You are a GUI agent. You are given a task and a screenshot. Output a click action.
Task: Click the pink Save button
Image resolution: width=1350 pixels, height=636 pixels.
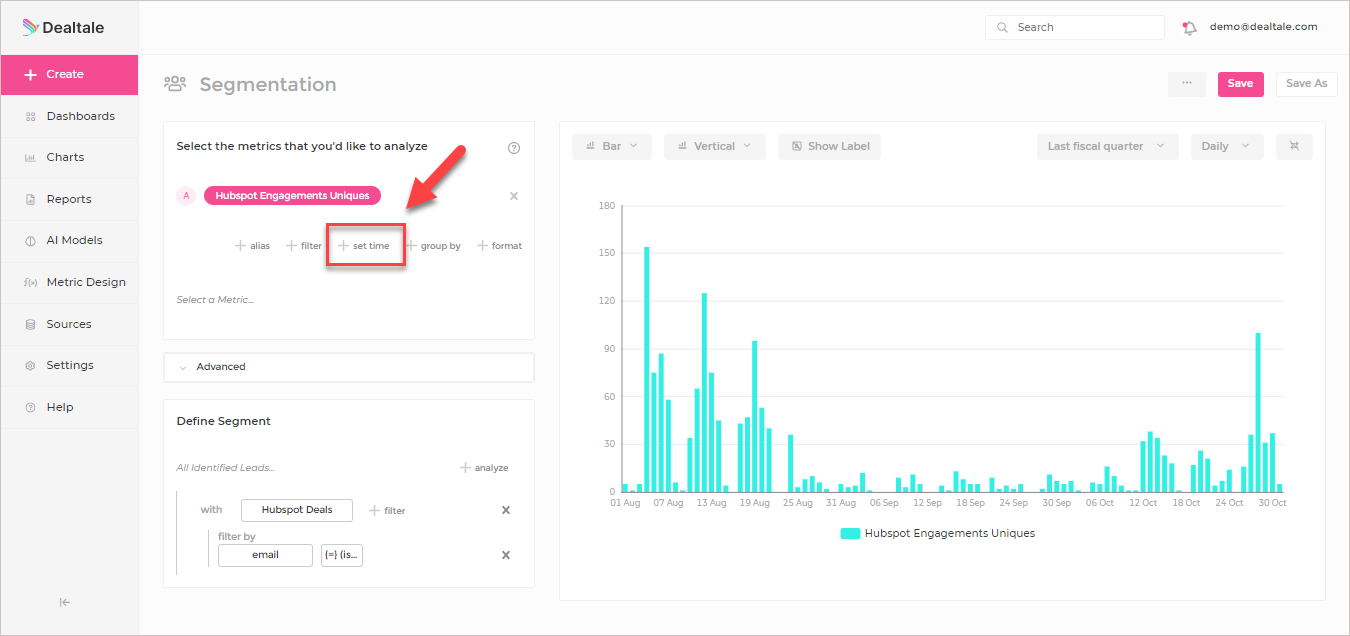(1240, 84)
